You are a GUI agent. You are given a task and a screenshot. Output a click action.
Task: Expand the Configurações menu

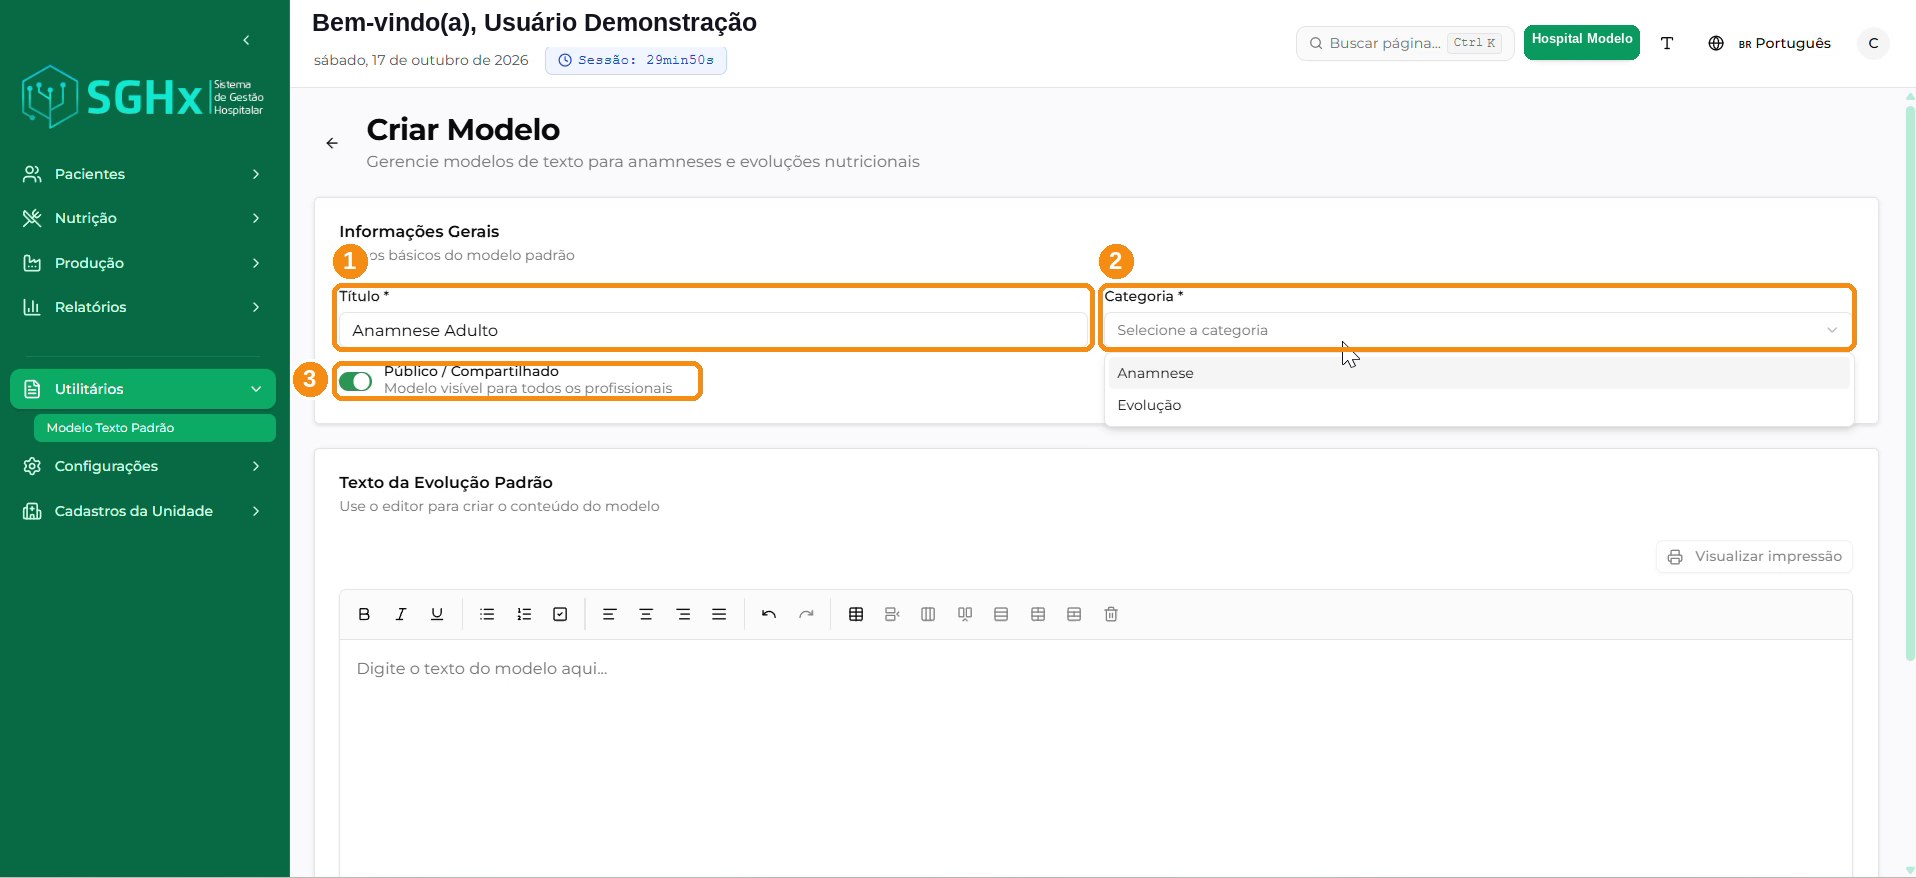click(142, 466)
